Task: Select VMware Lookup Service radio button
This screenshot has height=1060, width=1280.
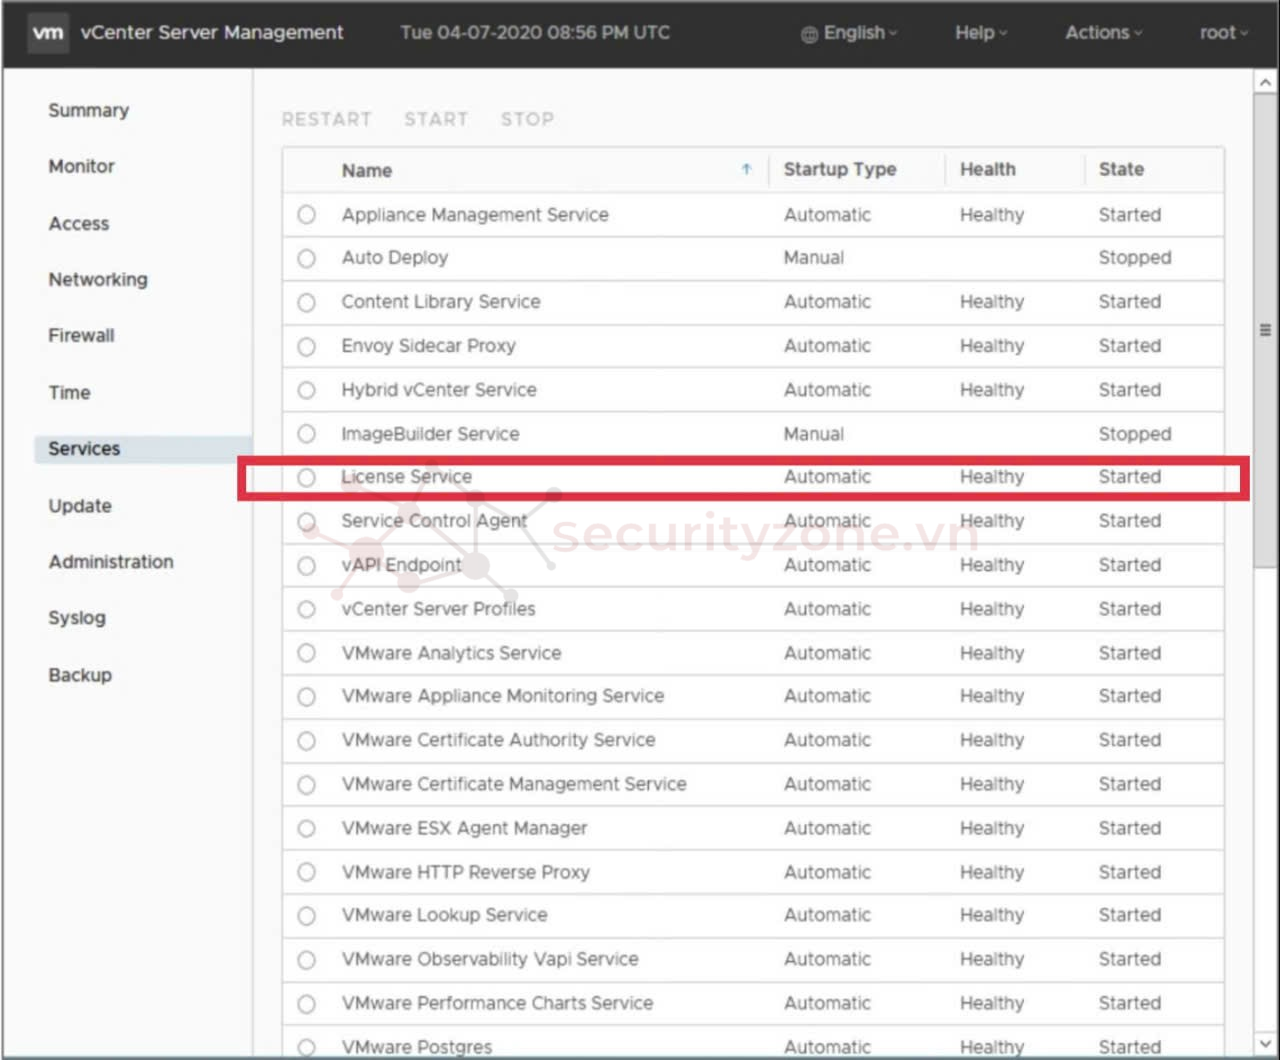Action: coord(307,915)
